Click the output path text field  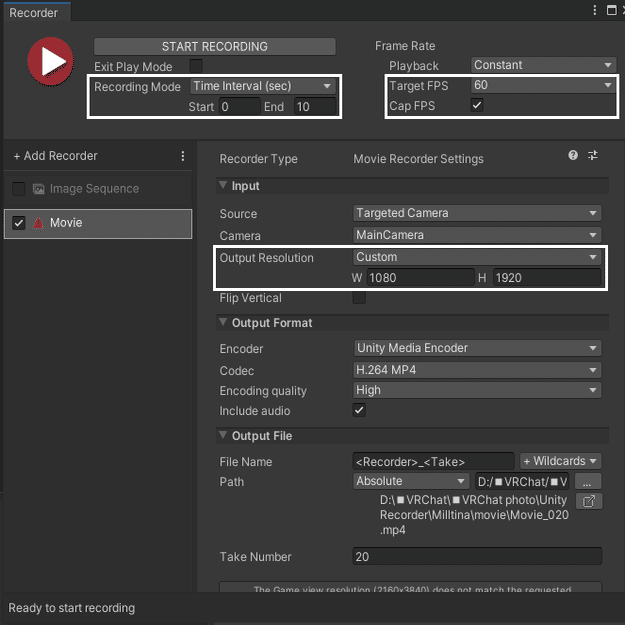click(523, 482)
